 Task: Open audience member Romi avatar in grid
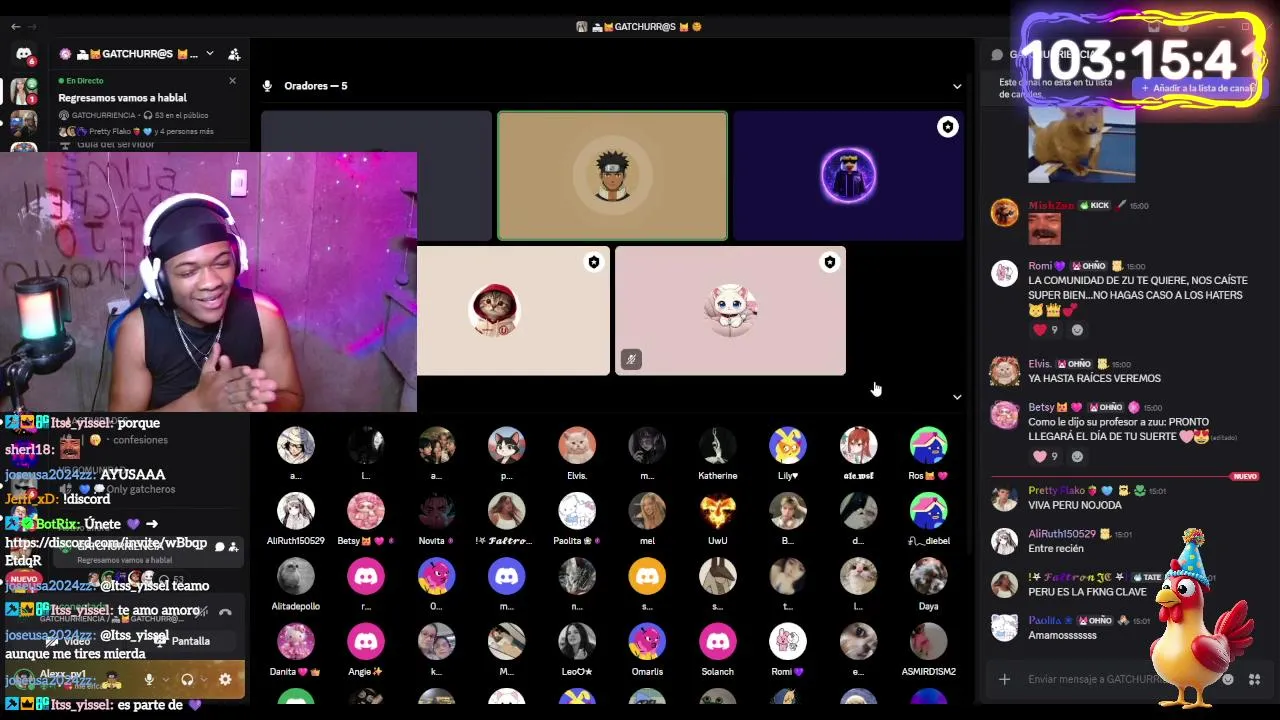[x=788, y=642]
